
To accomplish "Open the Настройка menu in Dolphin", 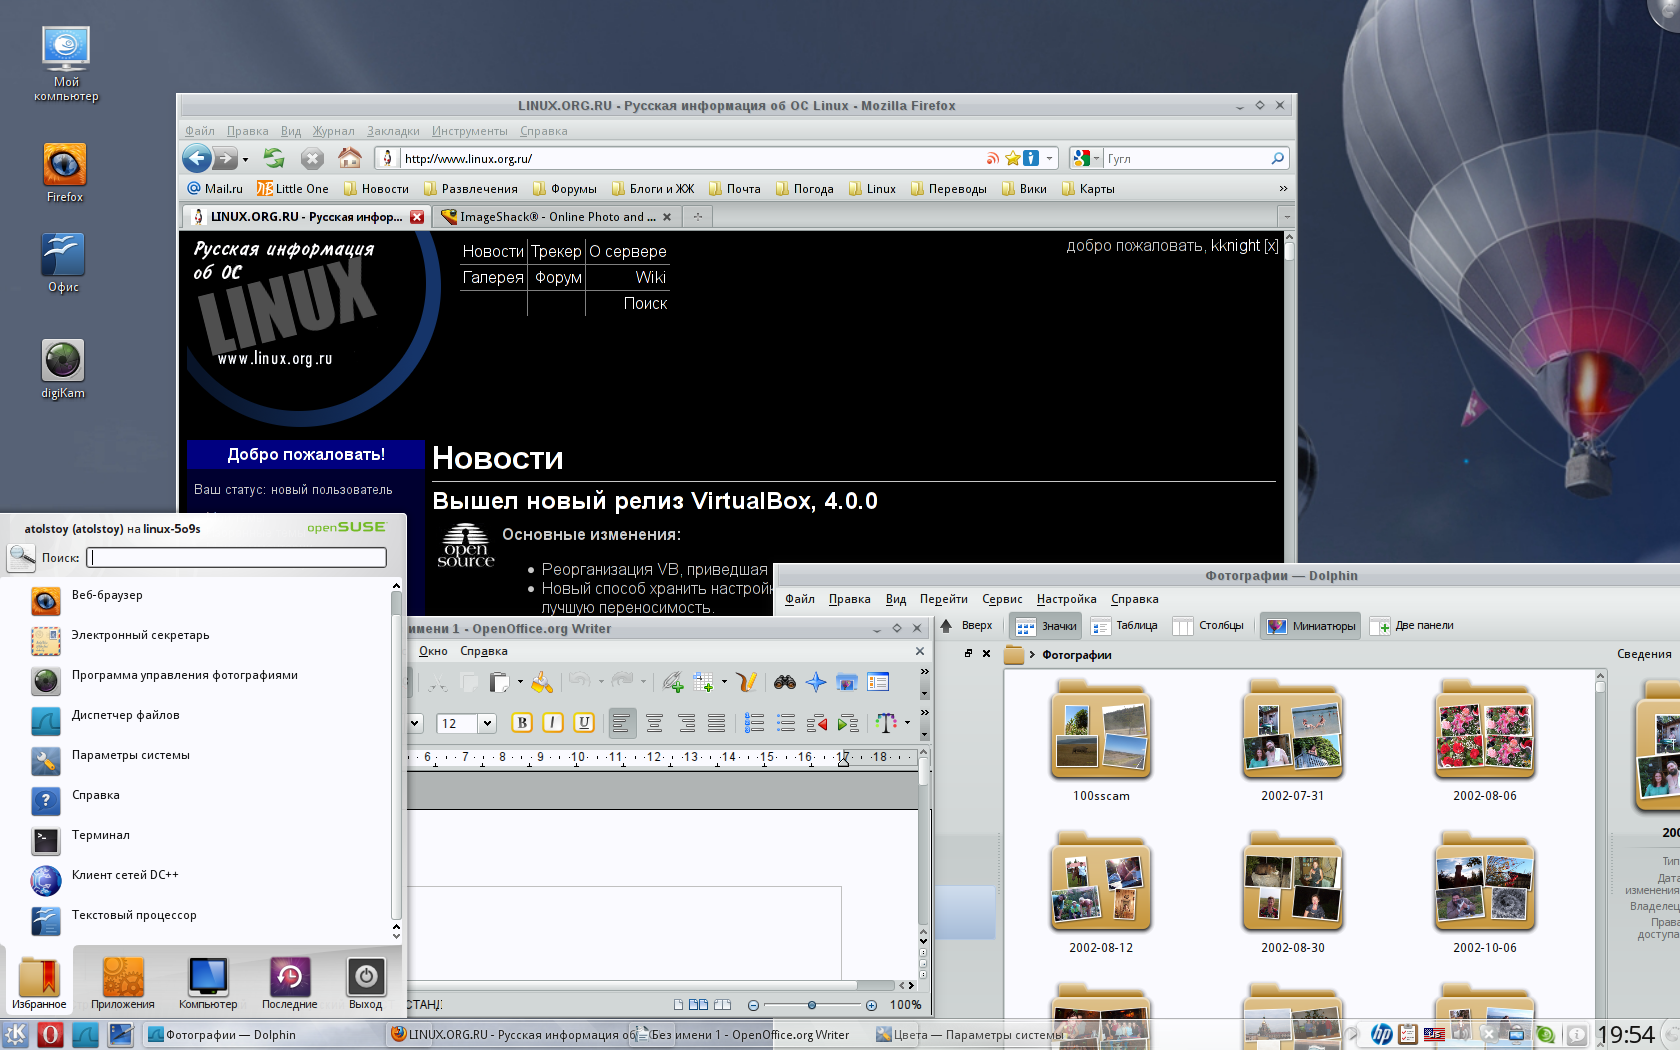I will 1066,599.
